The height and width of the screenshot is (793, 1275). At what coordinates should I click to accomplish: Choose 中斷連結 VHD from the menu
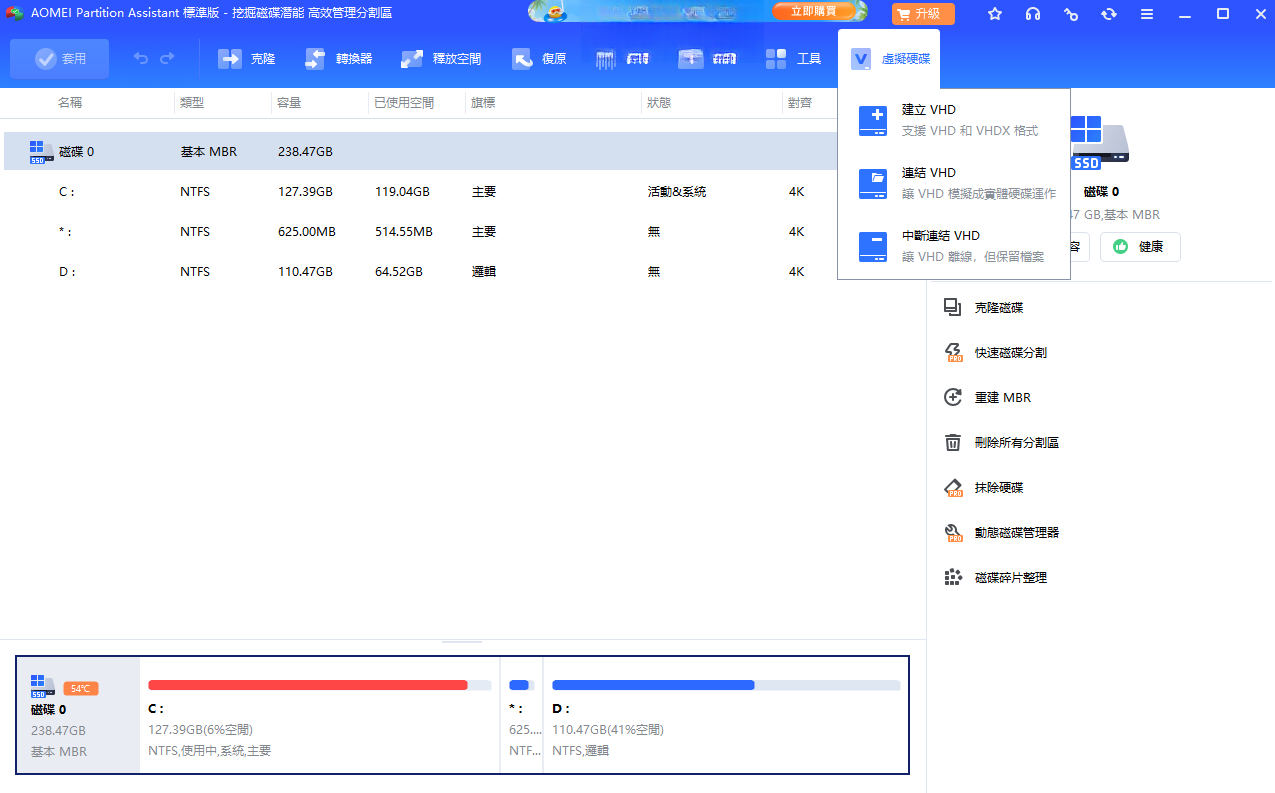(954, 247)
